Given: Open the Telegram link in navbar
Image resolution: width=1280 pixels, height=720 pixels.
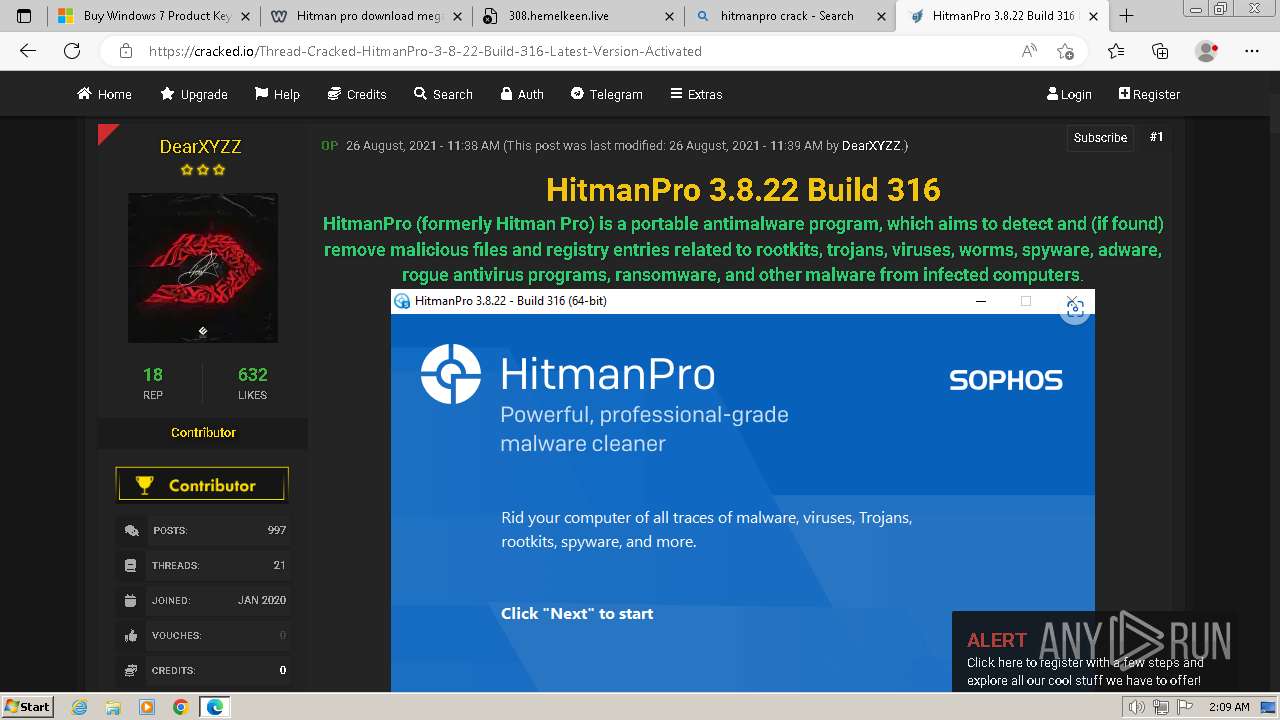Looking at the screenshot, I should pos(607,94).
